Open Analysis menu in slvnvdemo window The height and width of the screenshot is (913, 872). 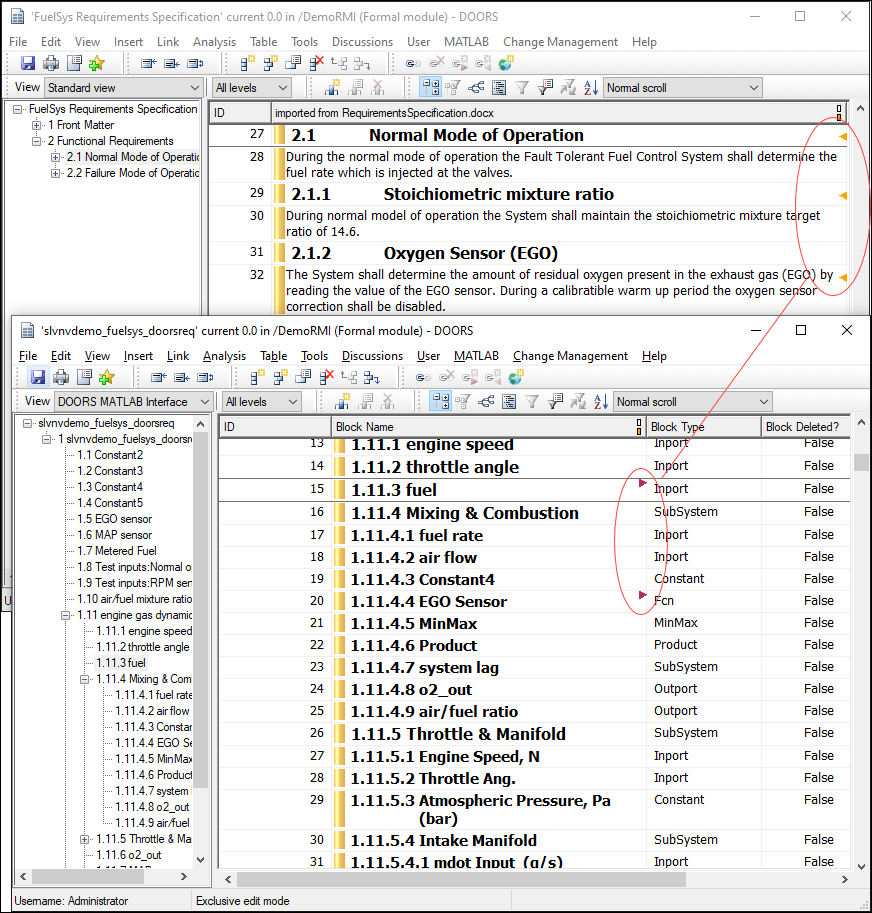point(224,356)
